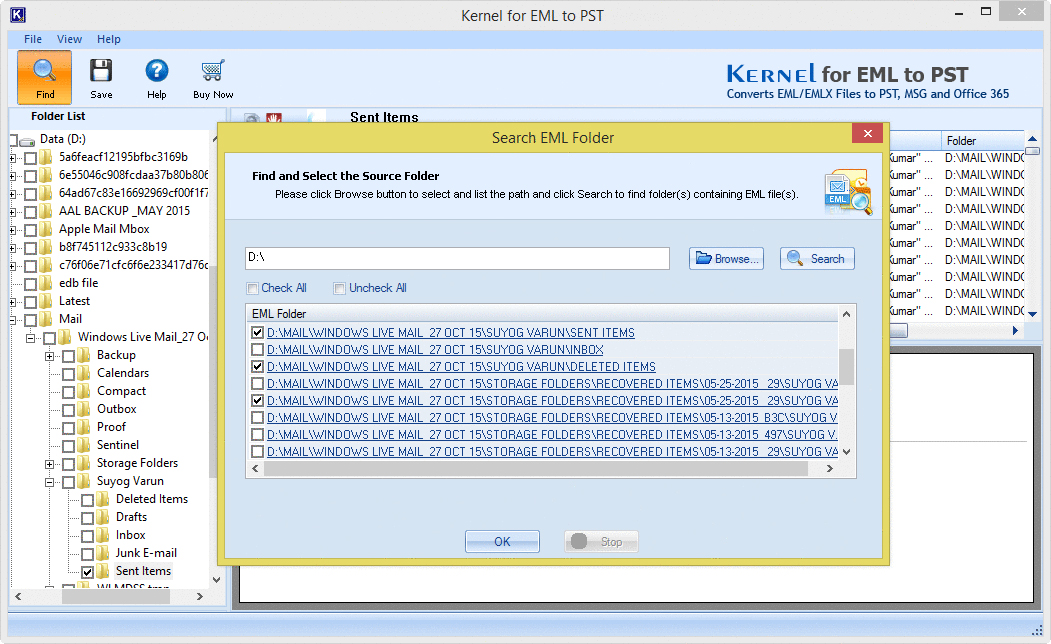This screenshot has height=644, width=1051.
Task: Check the Mail folder checkbox in tree
Action: pos(30,320)
